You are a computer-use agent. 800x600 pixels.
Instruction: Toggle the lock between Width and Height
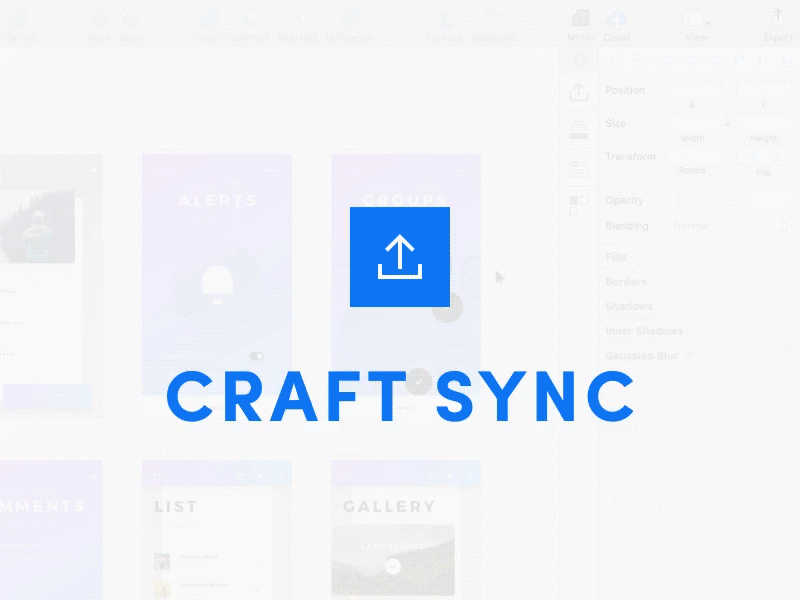coord(728,123)
